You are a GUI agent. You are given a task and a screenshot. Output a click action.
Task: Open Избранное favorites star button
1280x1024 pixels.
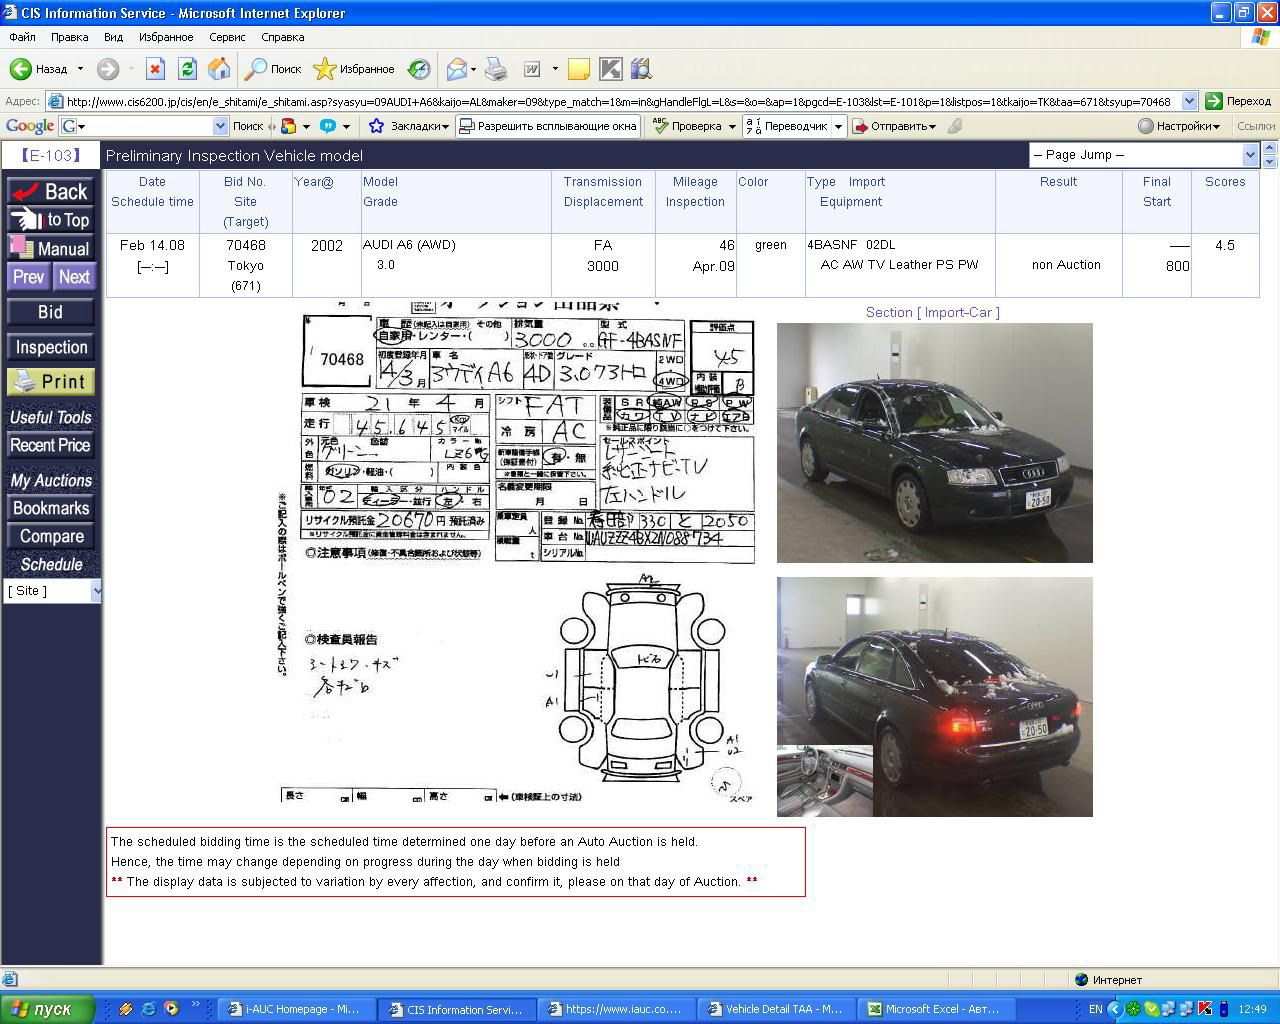(354, 69)
